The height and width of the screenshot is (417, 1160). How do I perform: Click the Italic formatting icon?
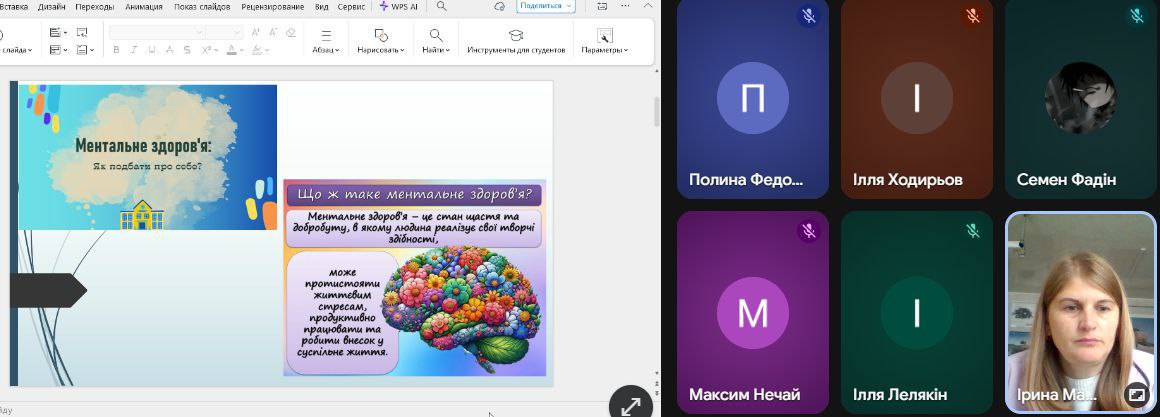tap(131, 50)
